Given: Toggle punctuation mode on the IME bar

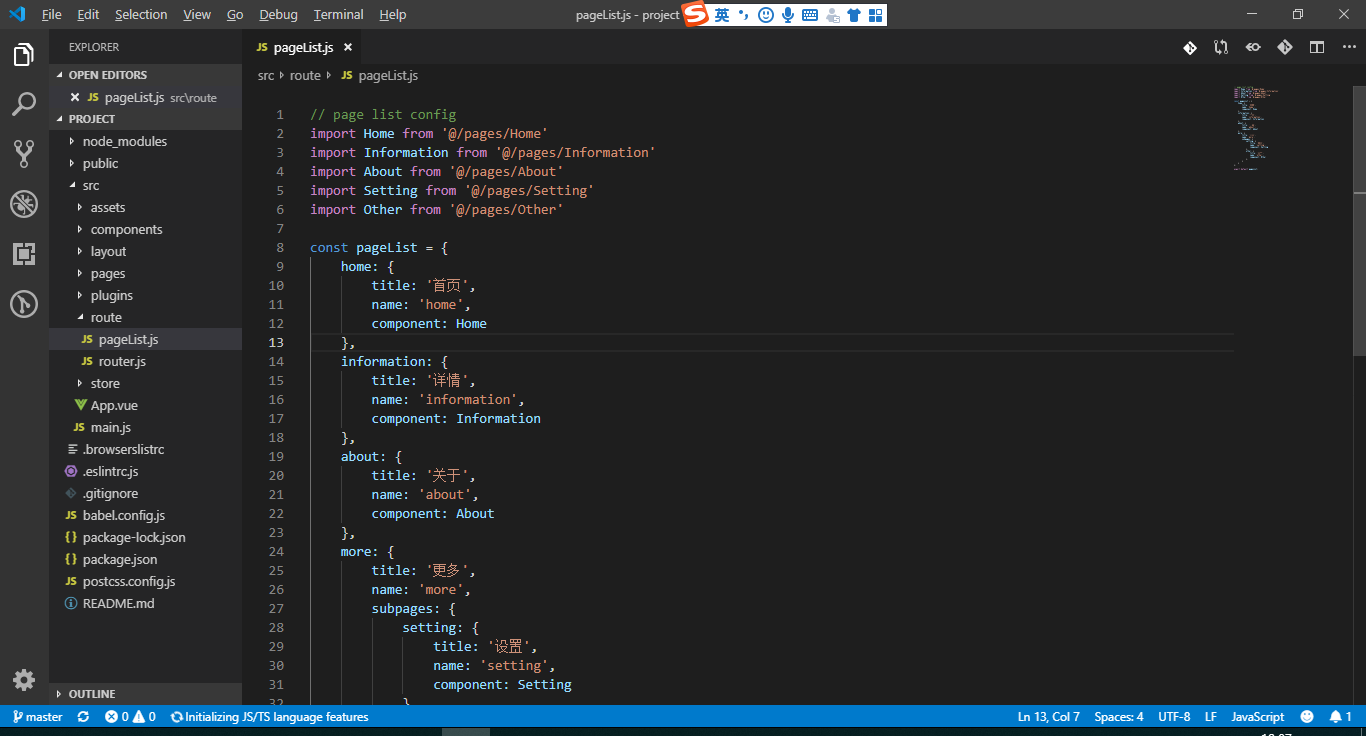Looking at the screenshot, I should point(743,14).
